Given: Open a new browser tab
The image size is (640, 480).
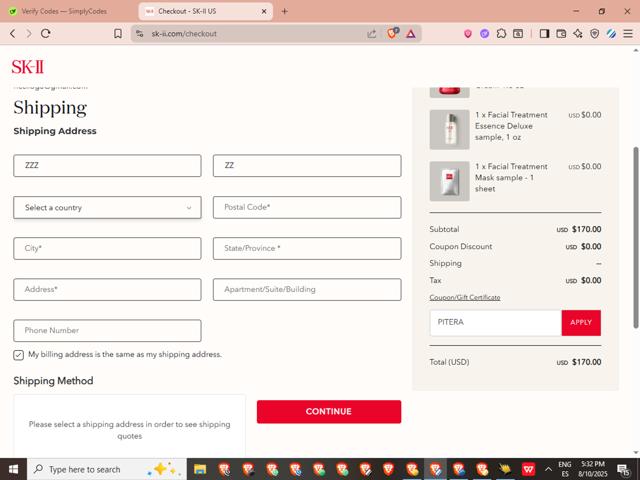Looking at the screenshot, I should [x=284, y=11].
